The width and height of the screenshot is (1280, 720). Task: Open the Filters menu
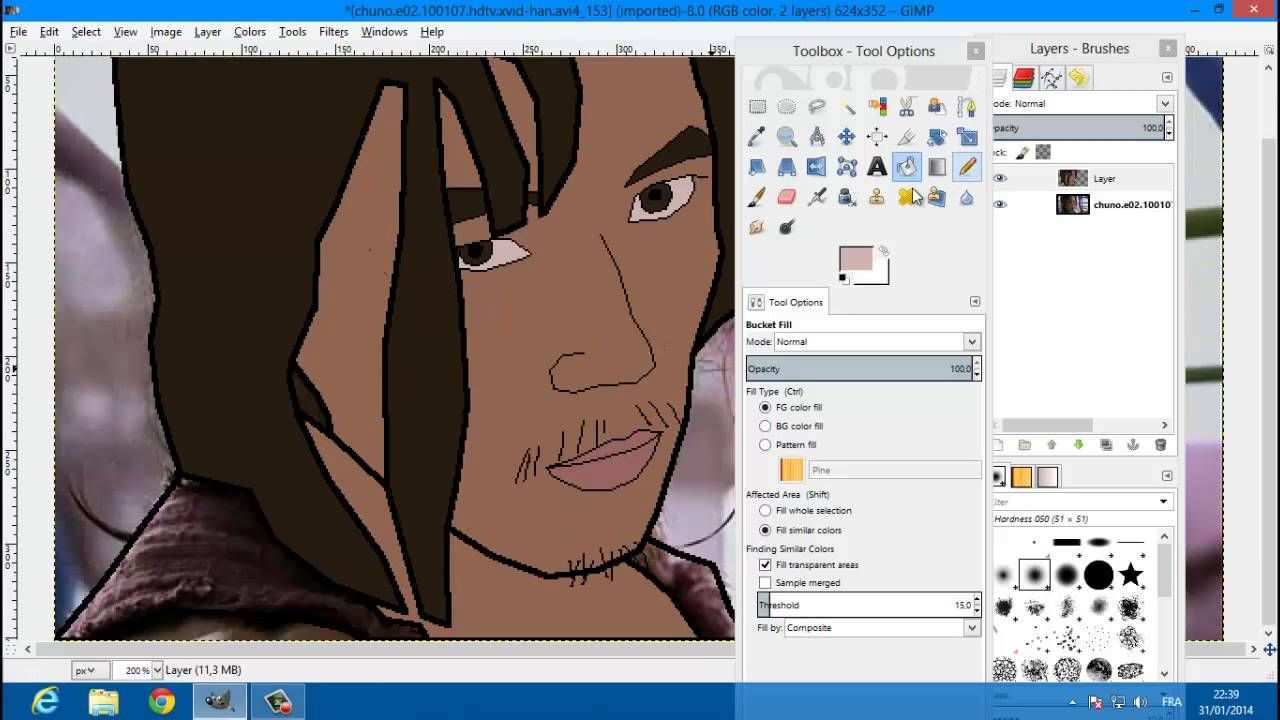pyautogui.click(x=333, y=32)
